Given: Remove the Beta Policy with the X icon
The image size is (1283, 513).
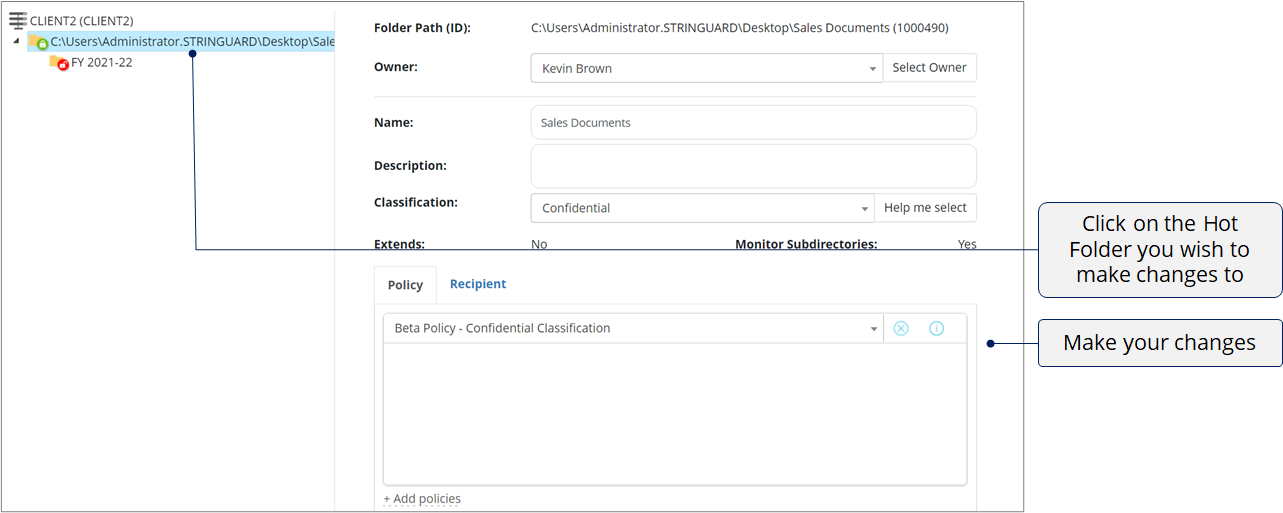Looking at the screenshot, I should (x=901, y=328).
